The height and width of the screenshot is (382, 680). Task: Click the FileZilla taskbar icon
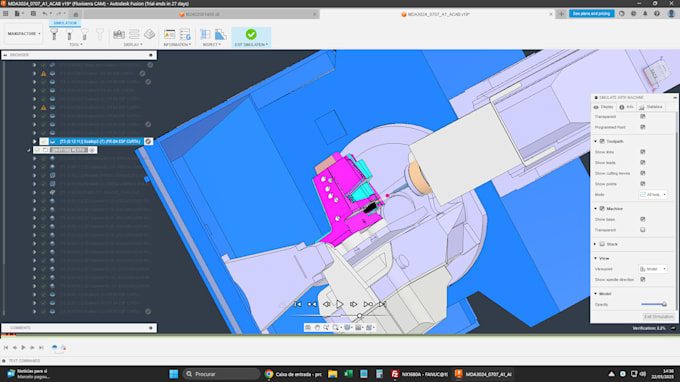click(395, 374)
